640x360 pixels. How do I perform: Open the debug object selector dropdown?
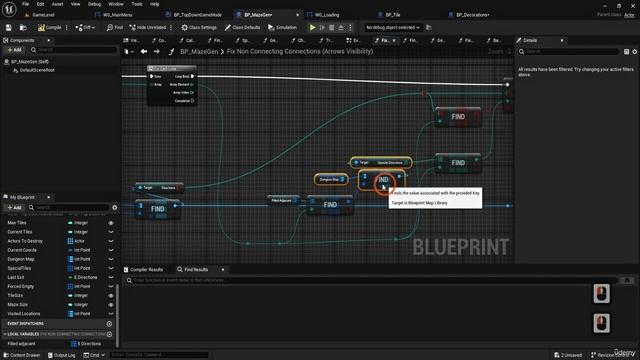coord(393,27)
